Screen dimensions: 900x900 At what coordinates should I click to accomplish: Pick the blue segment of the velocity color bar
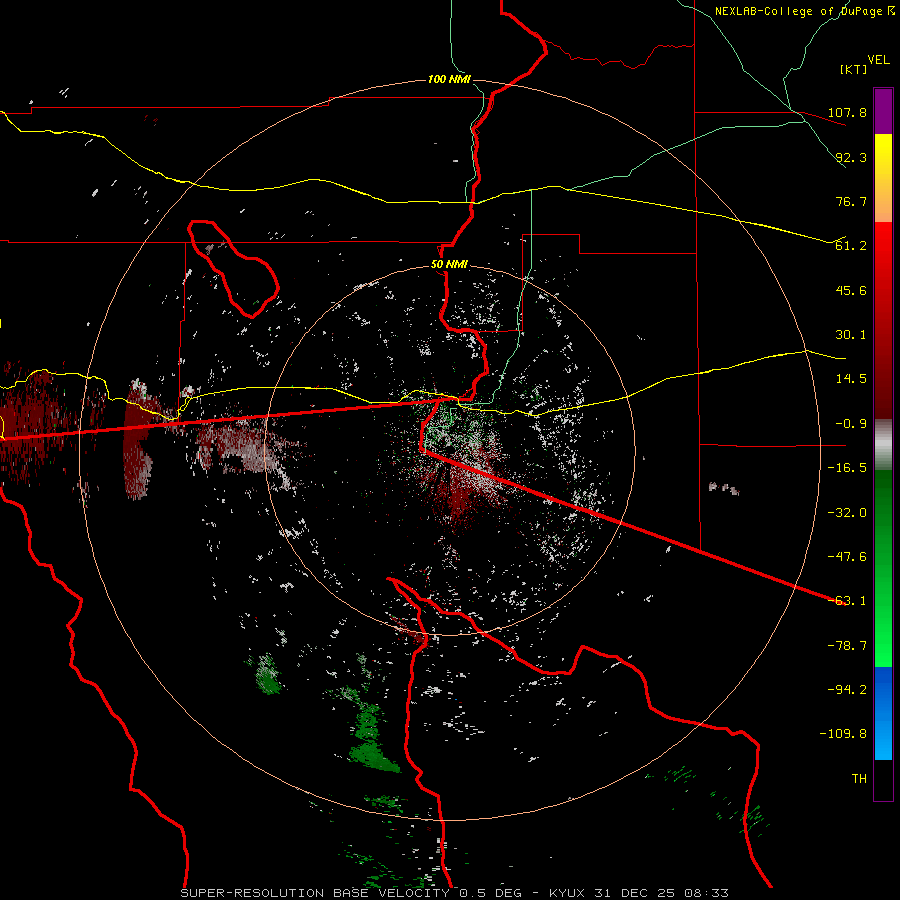click(883, 713)
